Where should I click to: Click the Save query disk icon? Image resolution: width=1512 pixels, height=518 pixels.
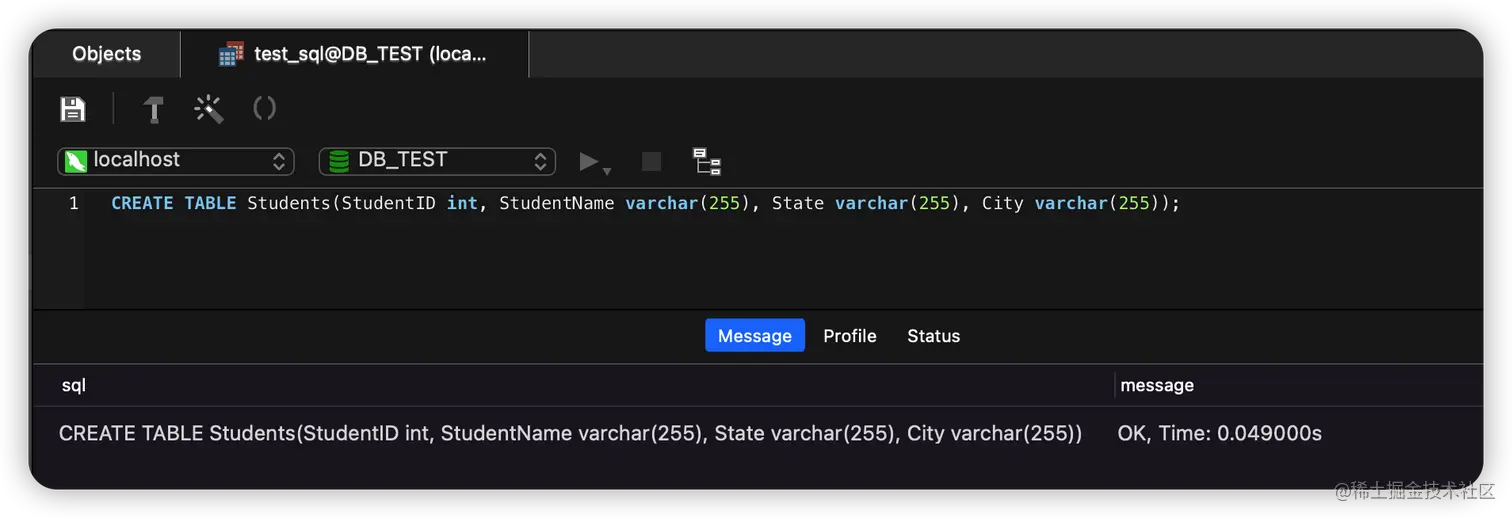73,109
